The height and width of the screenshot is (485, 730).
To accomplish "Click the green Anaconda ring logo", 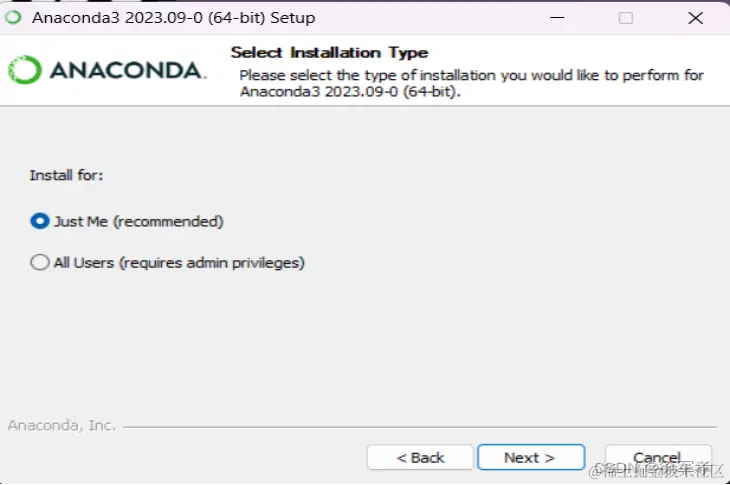I will point(25,70).
